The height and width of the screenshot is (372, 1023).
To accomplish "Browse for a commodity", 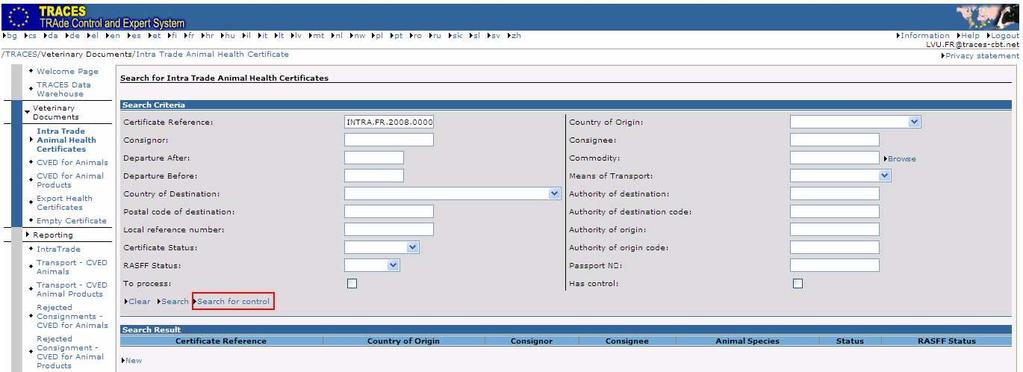I will point(900,159).
